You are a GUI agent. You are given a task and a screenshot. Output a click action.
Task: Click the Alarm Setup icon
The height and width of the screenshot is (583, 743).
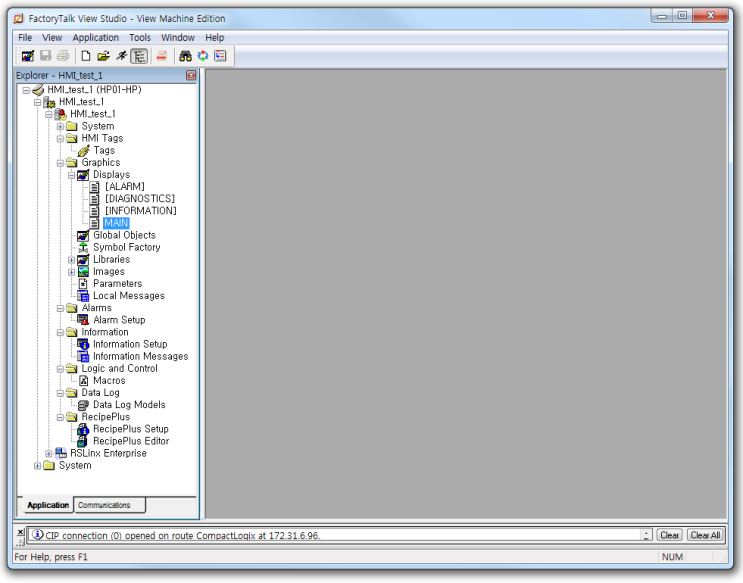(83, 320)
